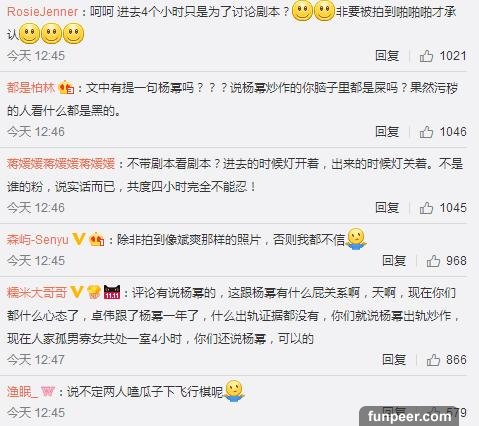Reply to RosieJenner's comment

point(387,56)
